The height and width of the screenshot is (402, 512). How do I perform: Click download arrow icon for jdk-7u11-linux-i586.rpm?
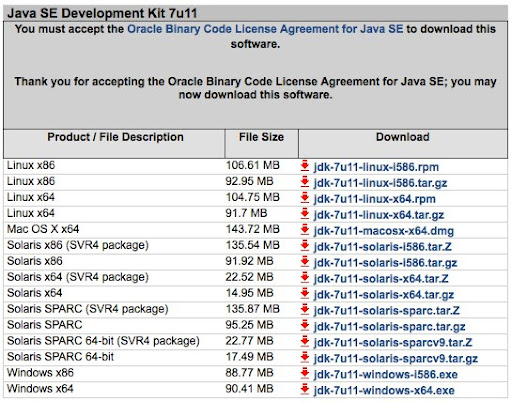click(x=305, y=166)
